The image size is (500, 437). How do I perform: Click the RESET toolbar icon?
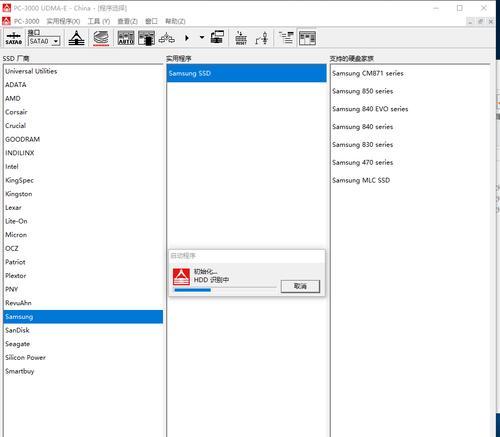[x=241, y=38]
